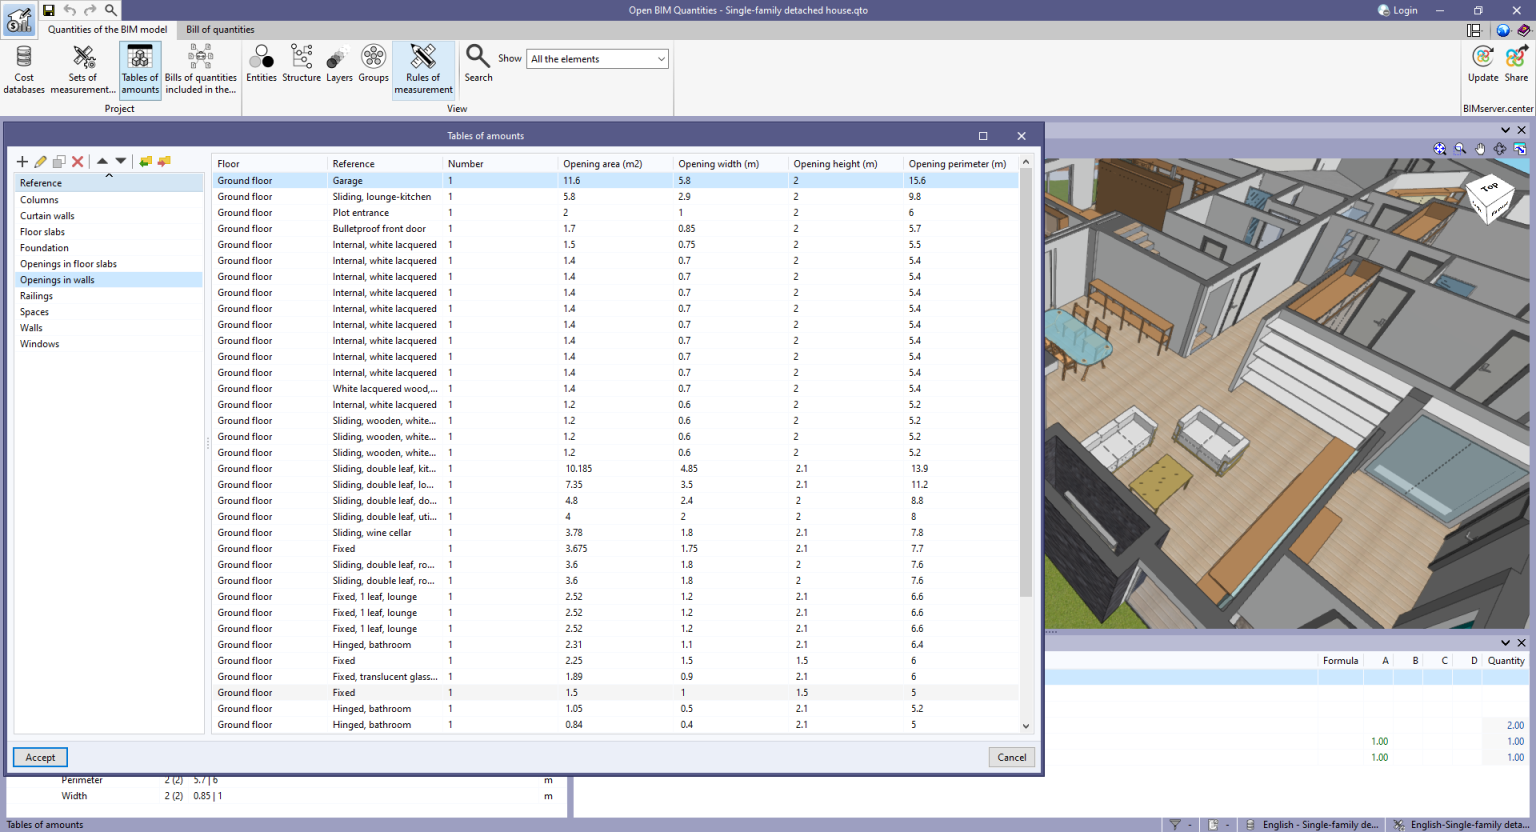
Task: Switch to the Bill of quantities tab
Action: 219,29
